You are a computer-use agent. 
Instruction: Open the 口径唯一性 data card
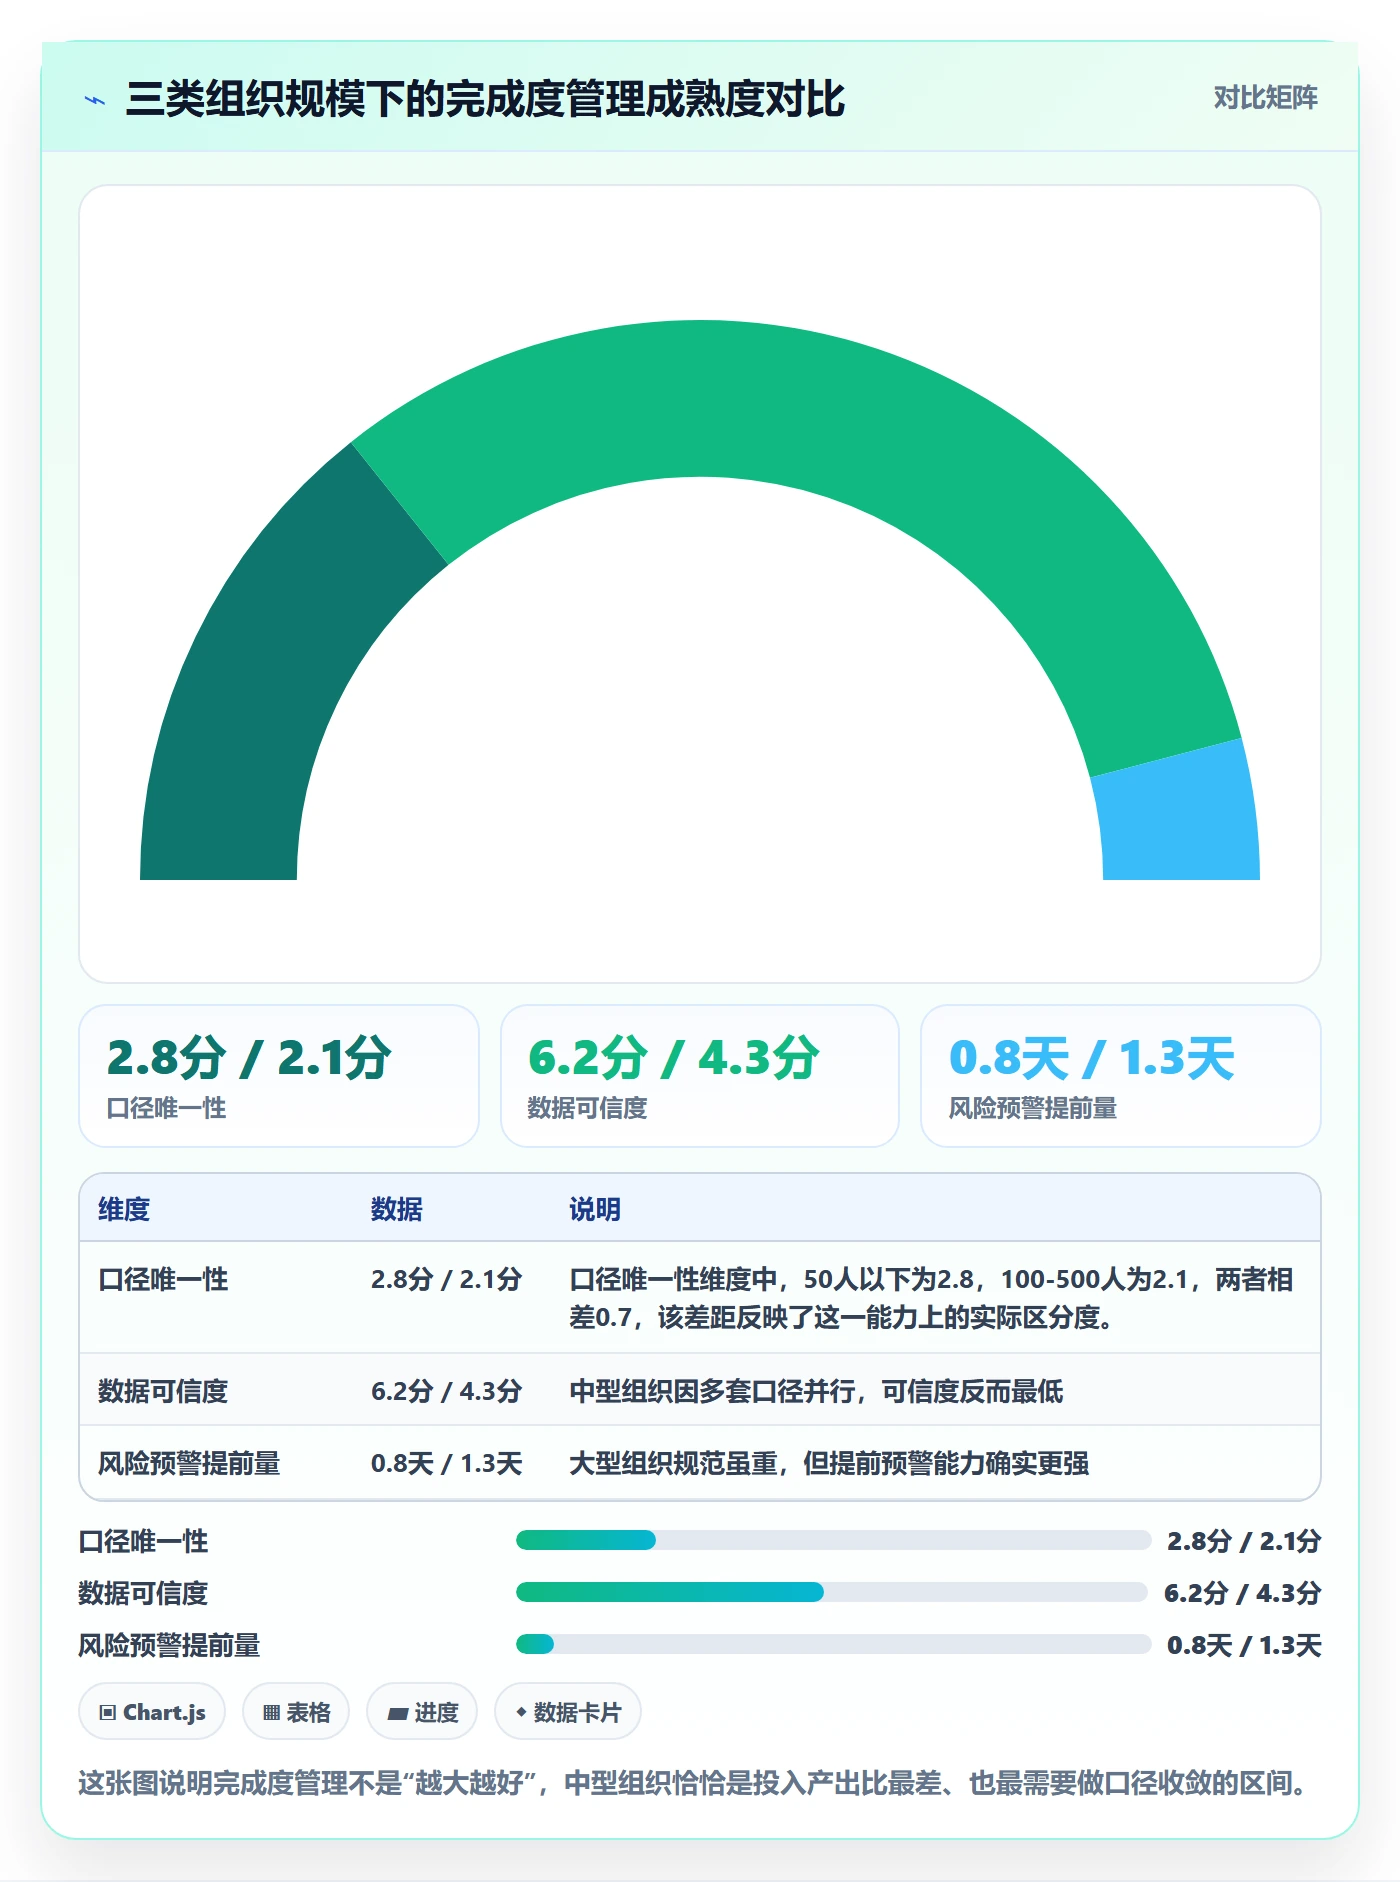[x=279, y=1076]
